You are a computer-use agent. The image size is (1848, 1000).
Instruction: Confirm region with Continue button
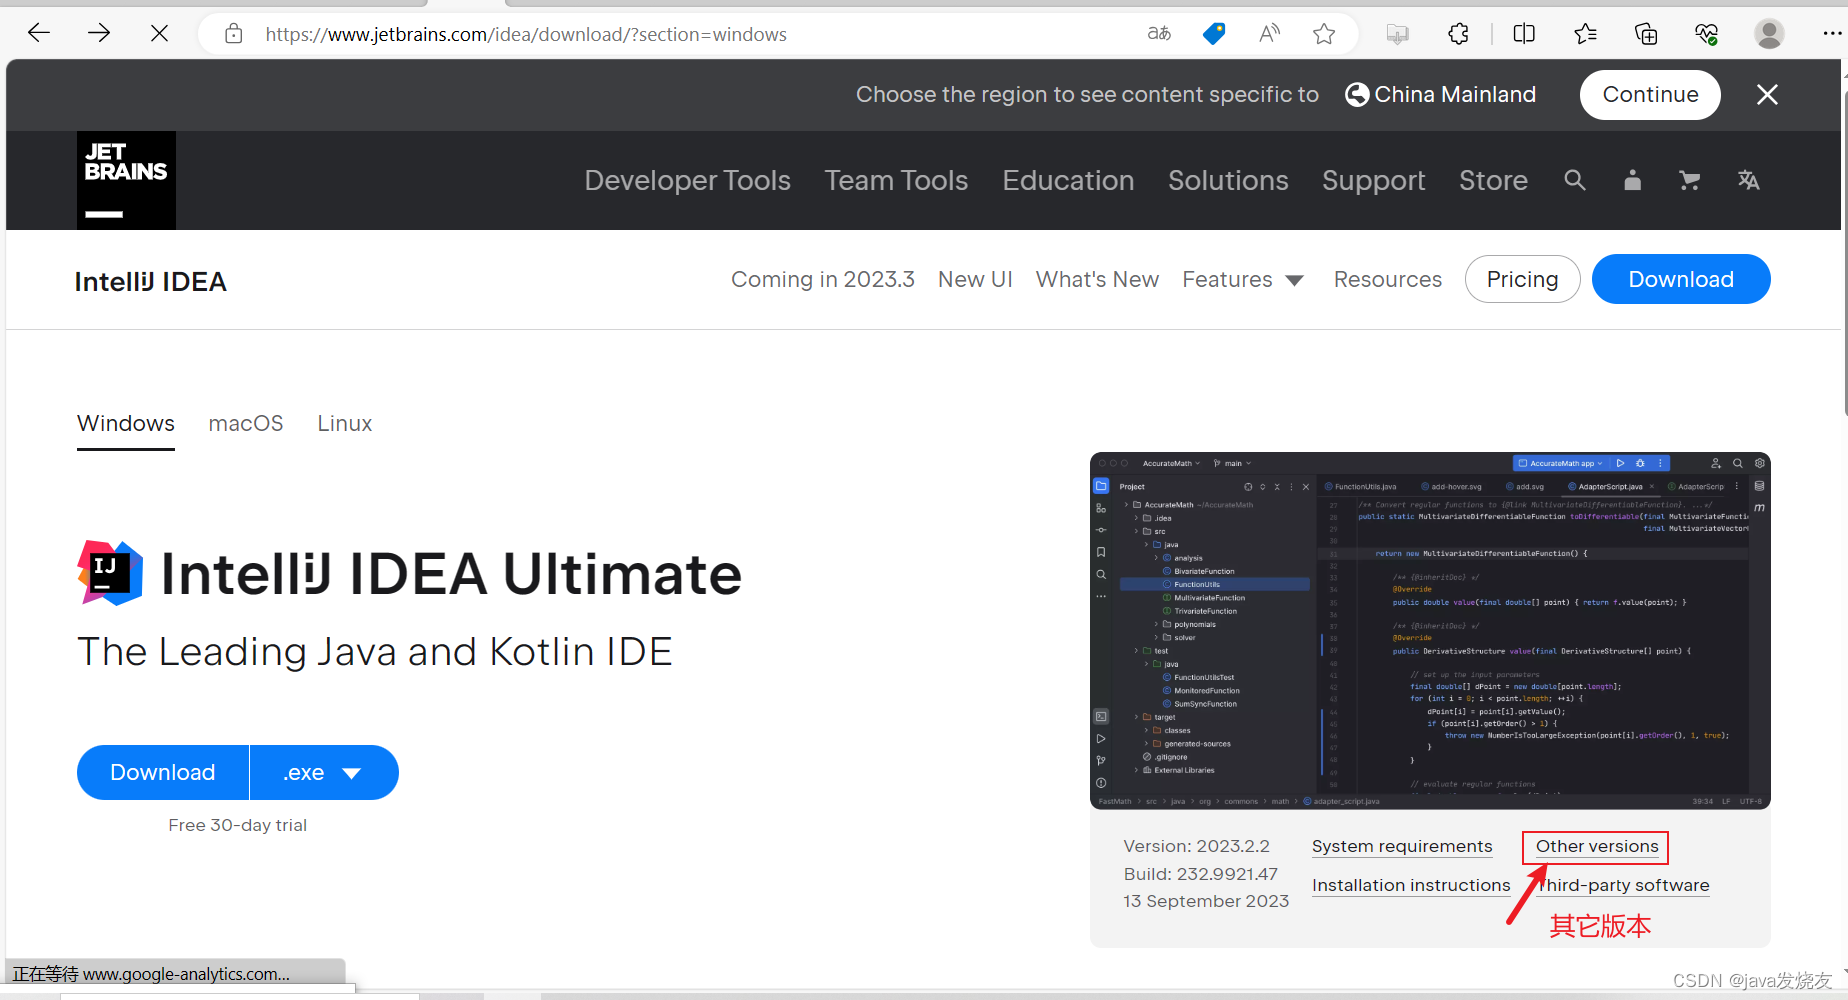pyautogui.click(x=1650, y=94)
